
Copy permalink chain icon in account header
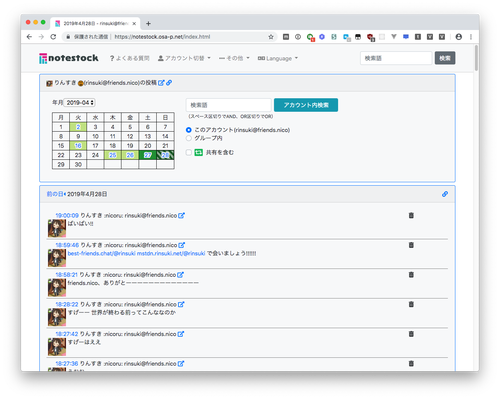pyautogui.click(x=169, y=83)
